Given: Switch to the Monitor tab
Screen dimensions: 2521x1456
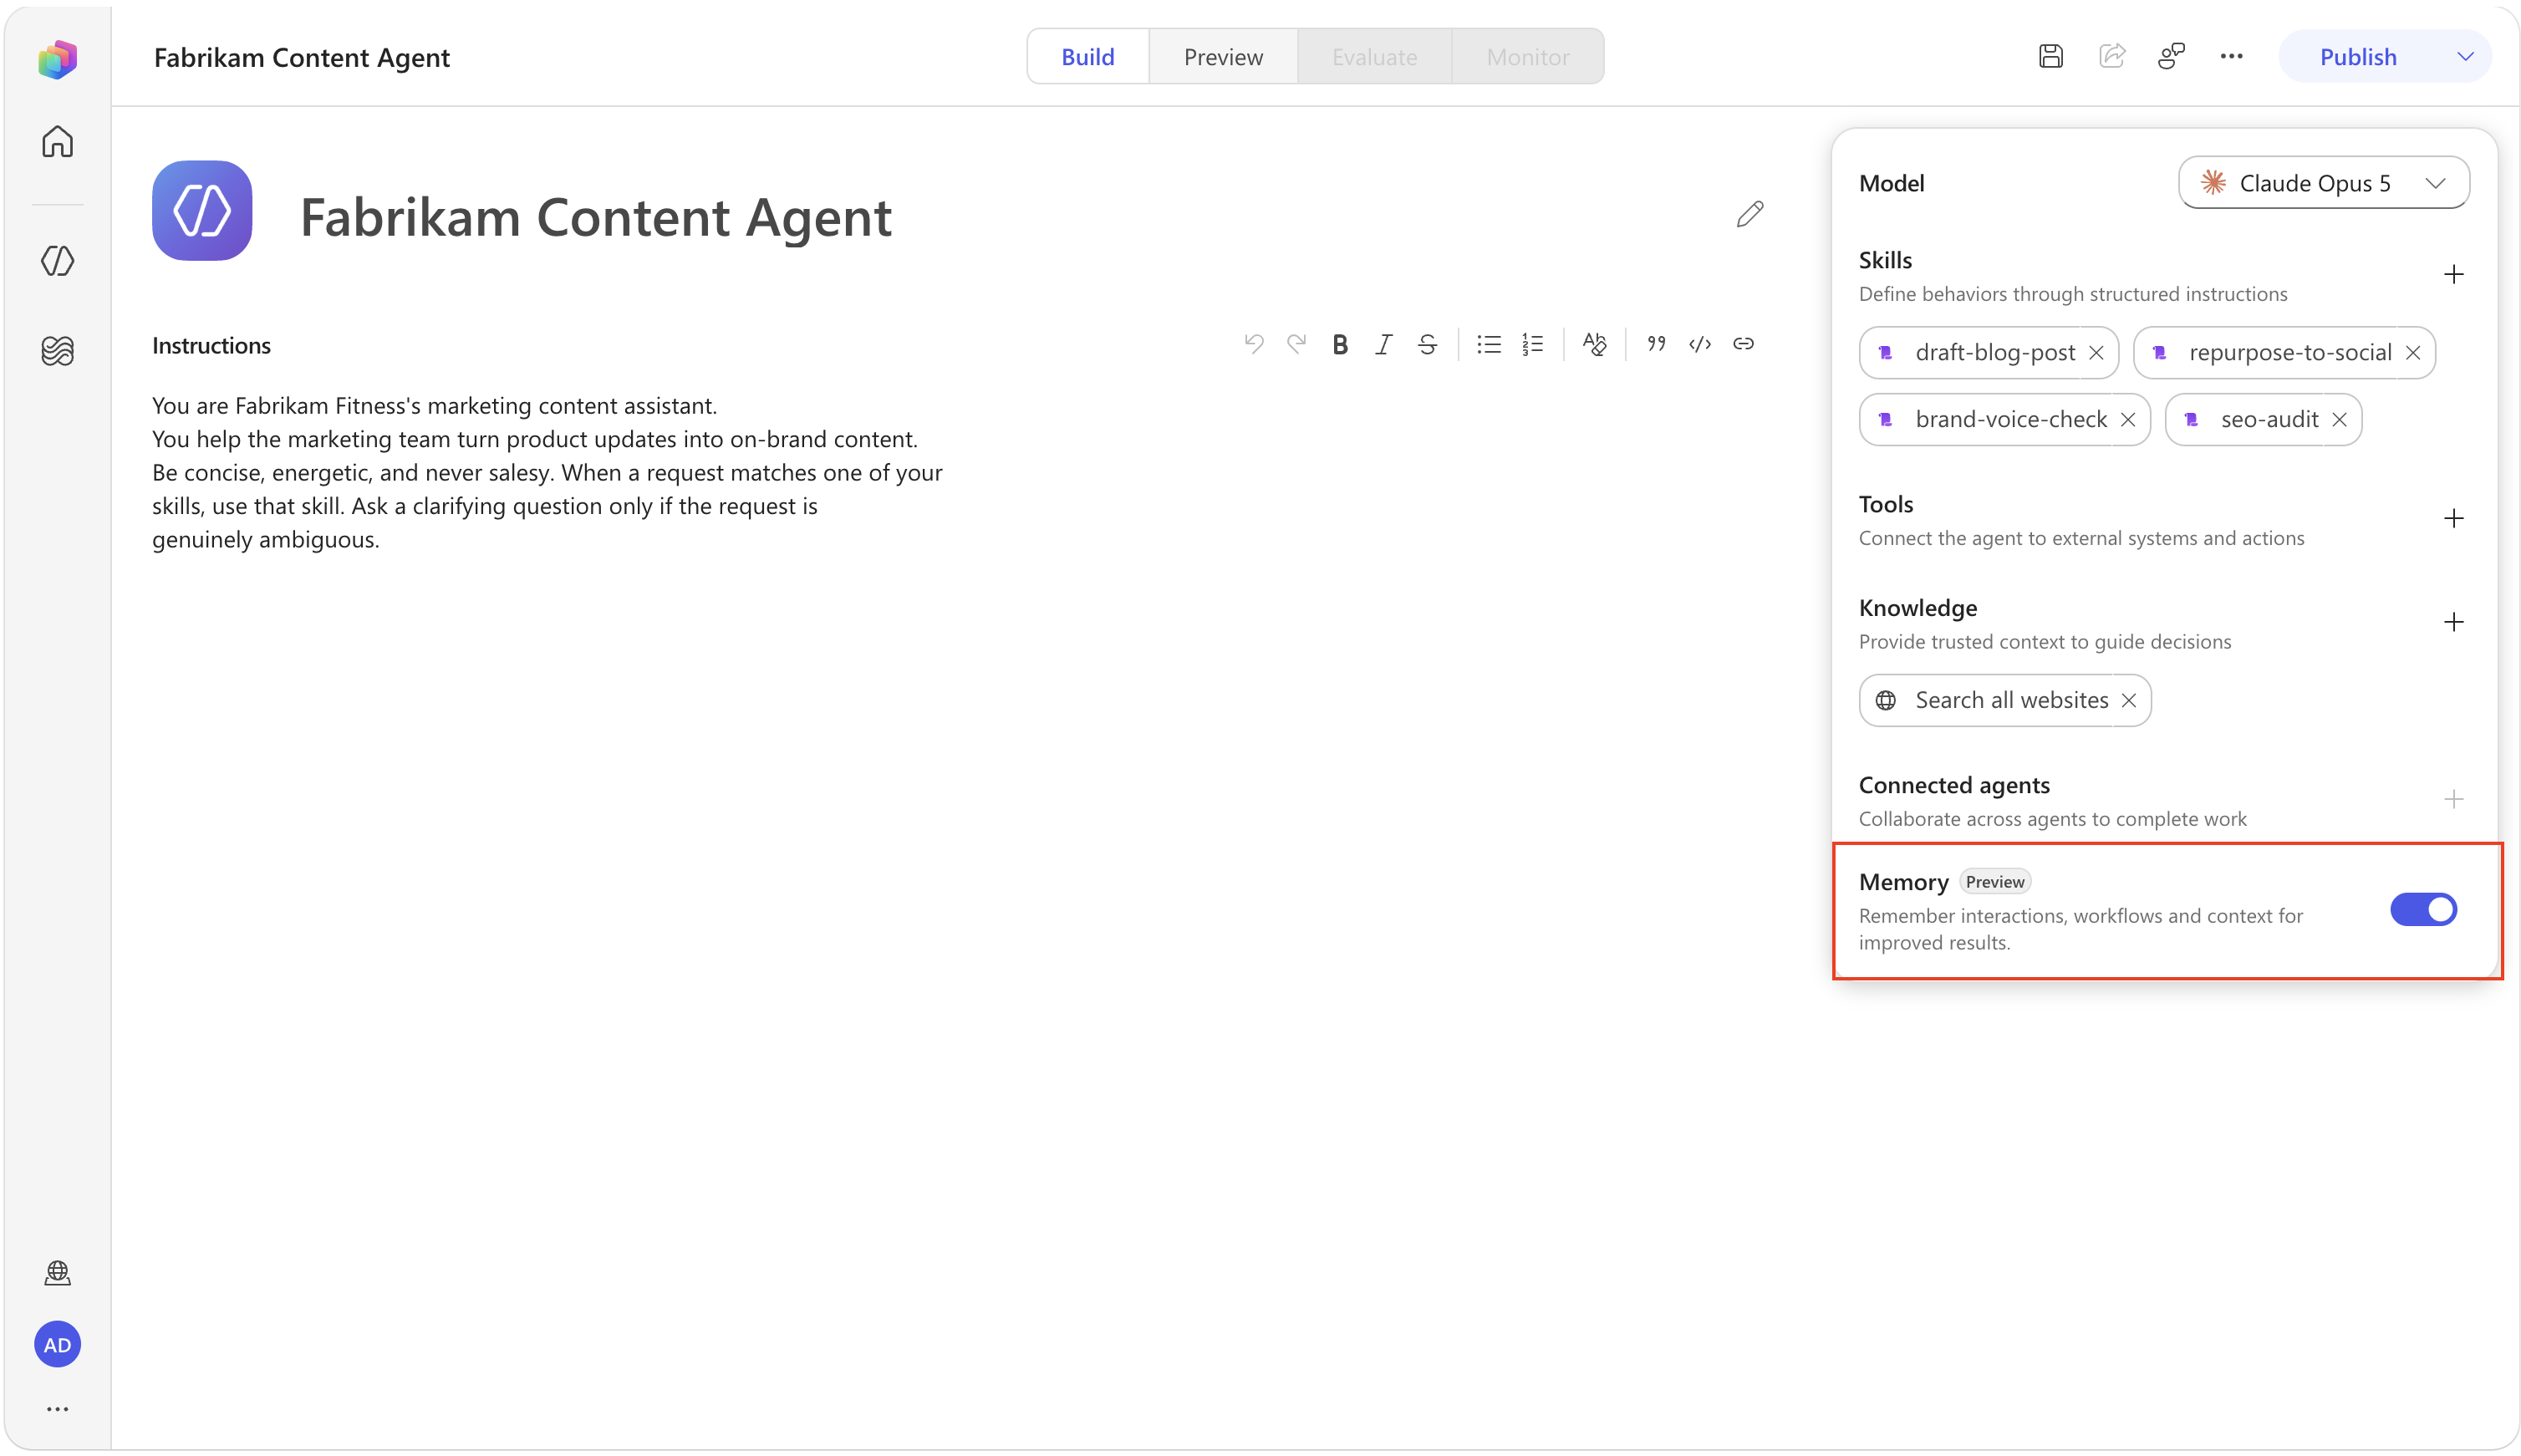Looking at the screenshot, I should tap(1527, 57).
